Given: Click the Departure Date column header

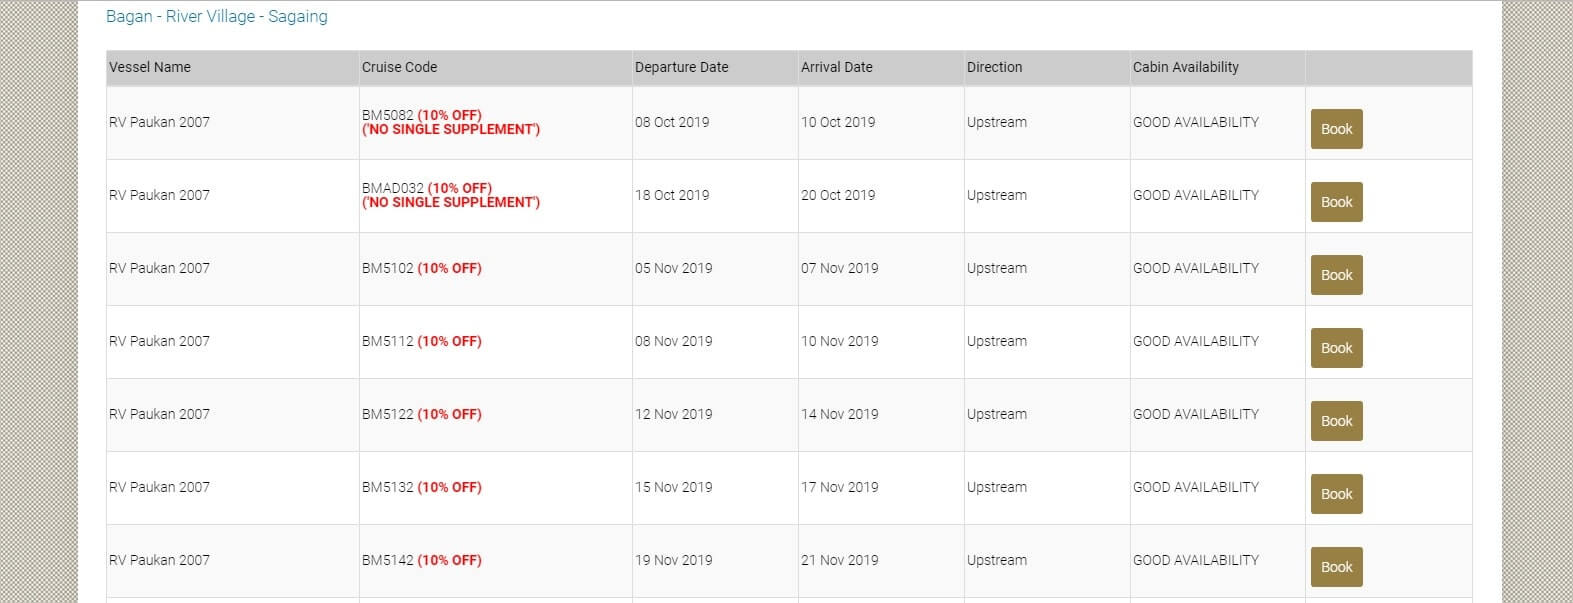Looking at the screenshot, I should [681, 67].
